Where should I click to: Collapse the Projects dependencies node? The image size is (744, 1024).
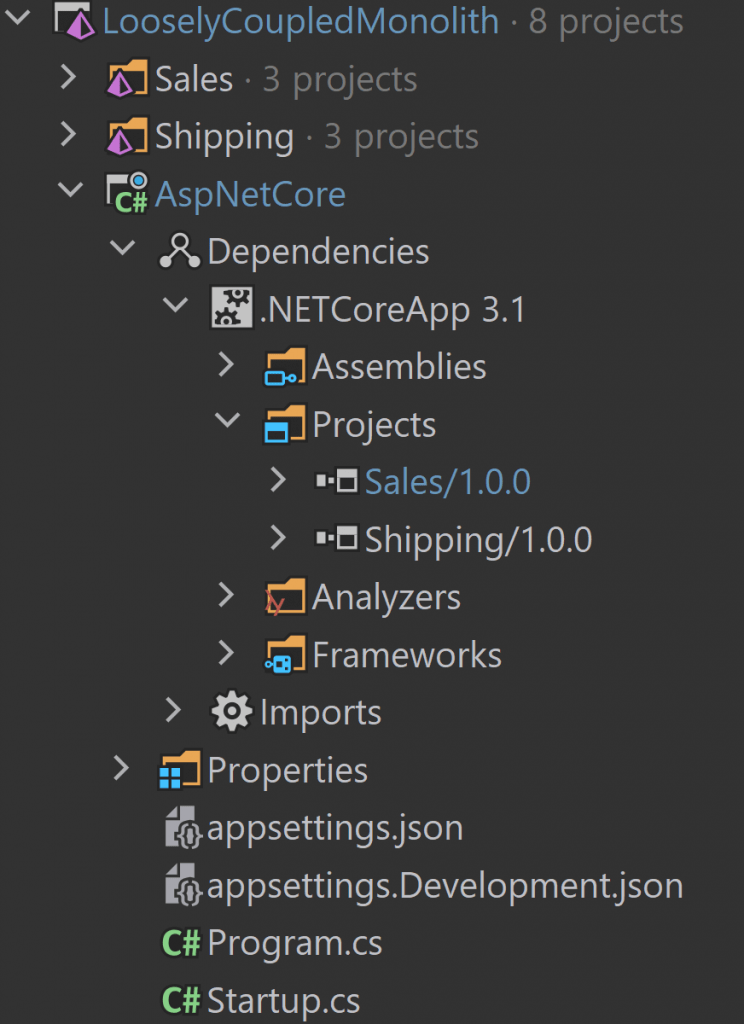(x=227, y=421)
